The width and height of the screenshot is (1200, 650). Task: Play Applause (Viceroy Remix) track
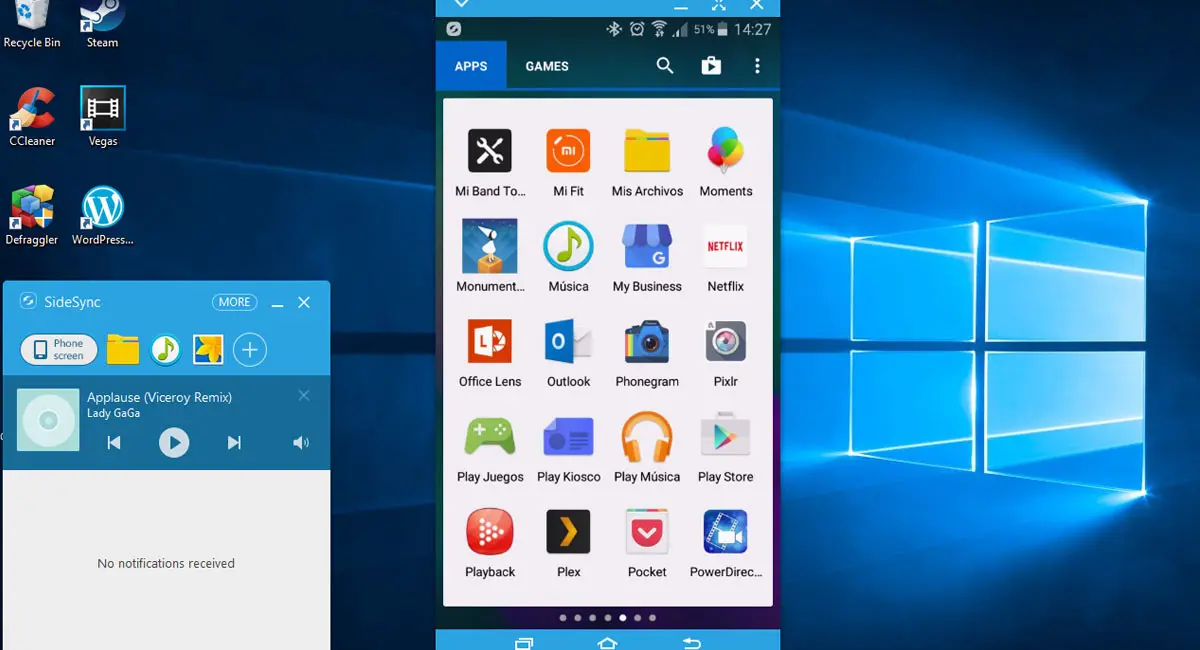point(174,442)
